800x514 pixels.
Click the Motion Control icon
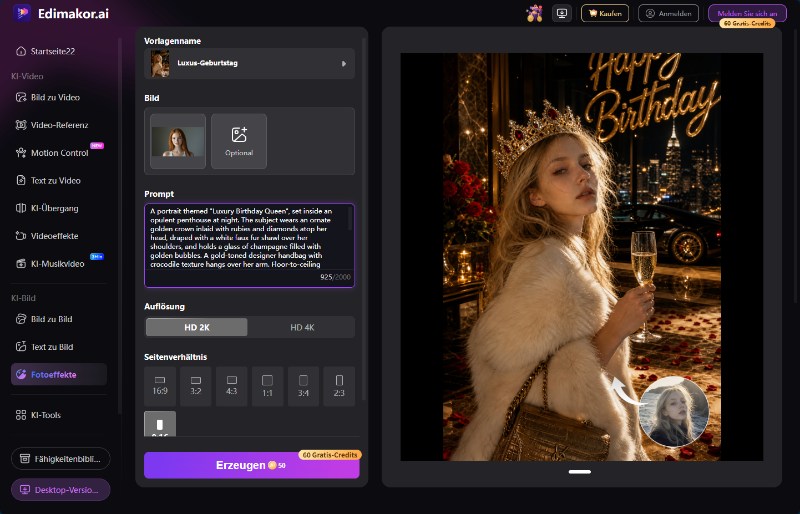21,153
